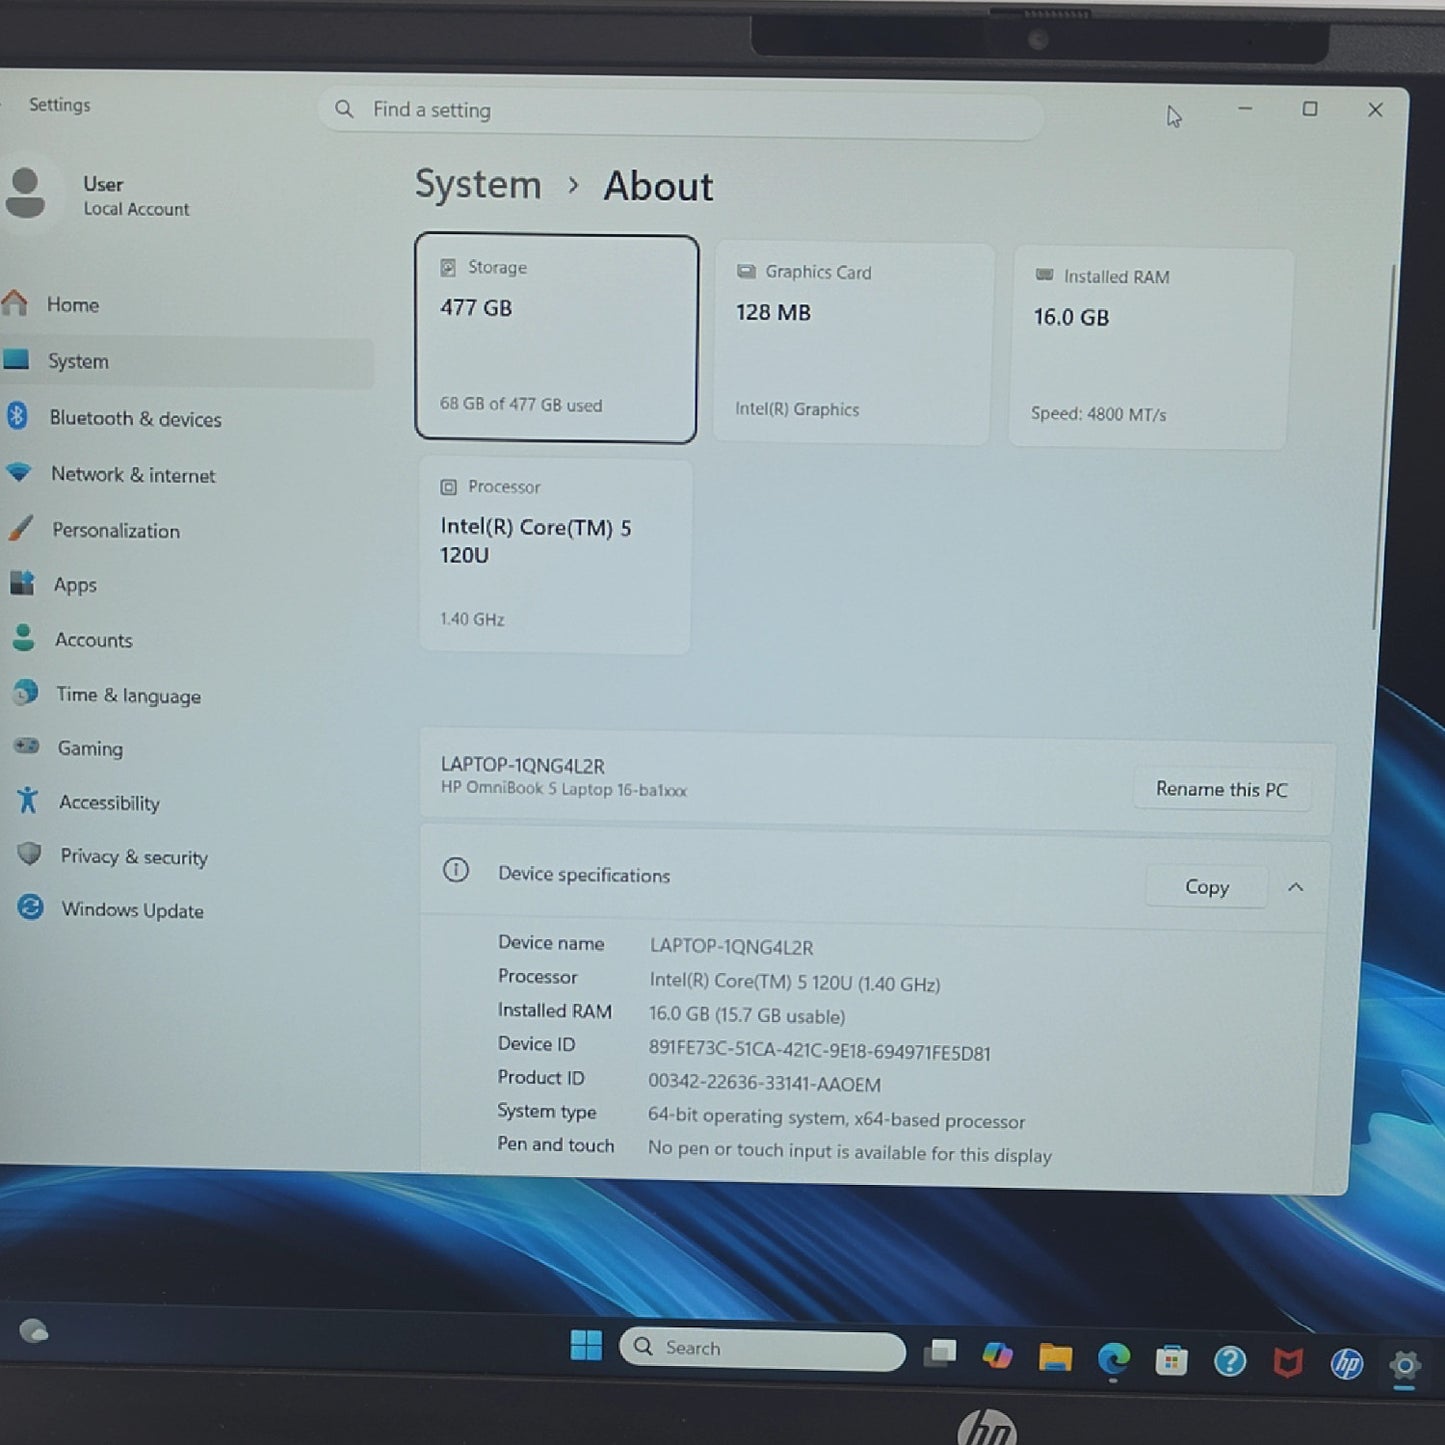
Task: Click the Windows Update refresh icon
Action: (31, 907)
